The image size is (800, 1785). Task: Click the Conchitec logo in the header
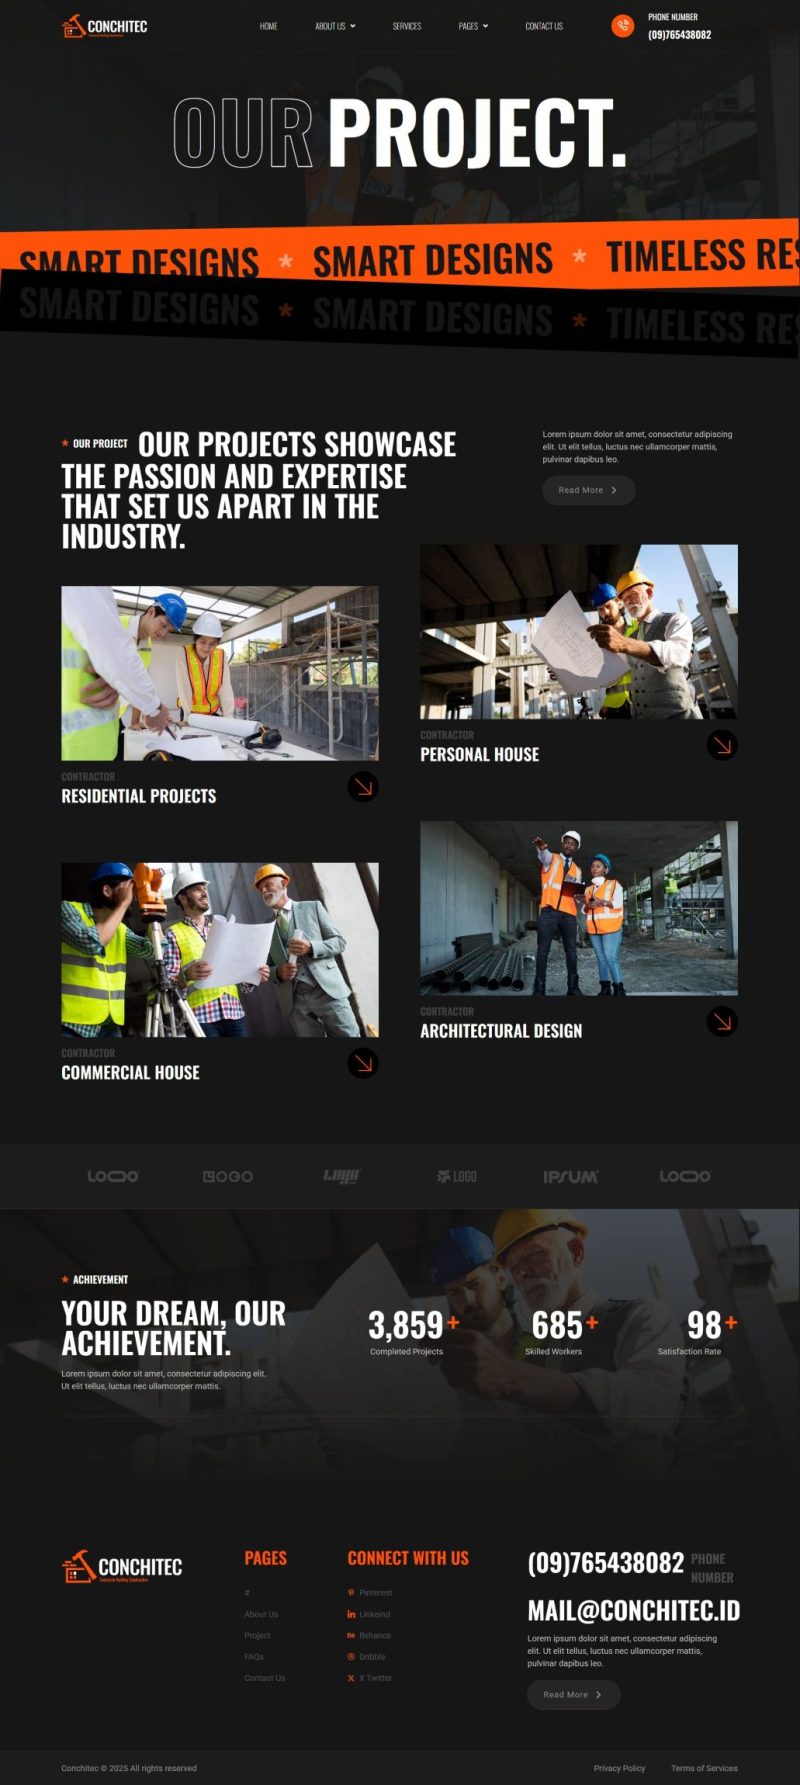tap(104, 26)
